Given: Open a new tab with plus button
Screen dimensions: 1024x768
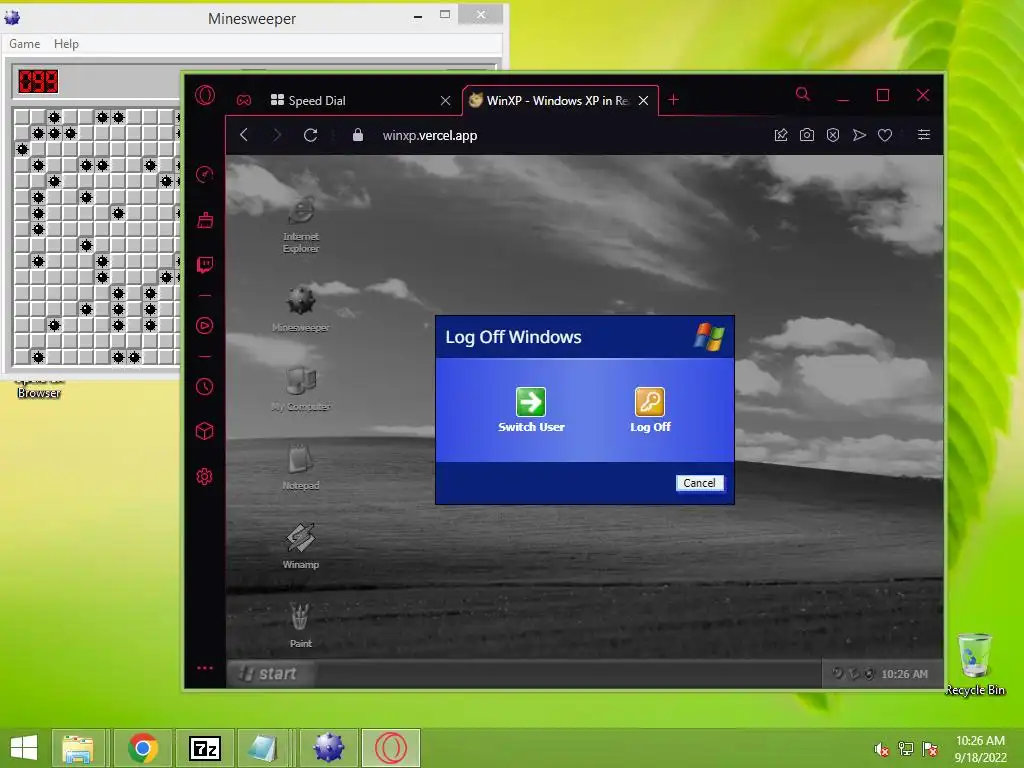Looking at the screenshot, I should (673, 100).
